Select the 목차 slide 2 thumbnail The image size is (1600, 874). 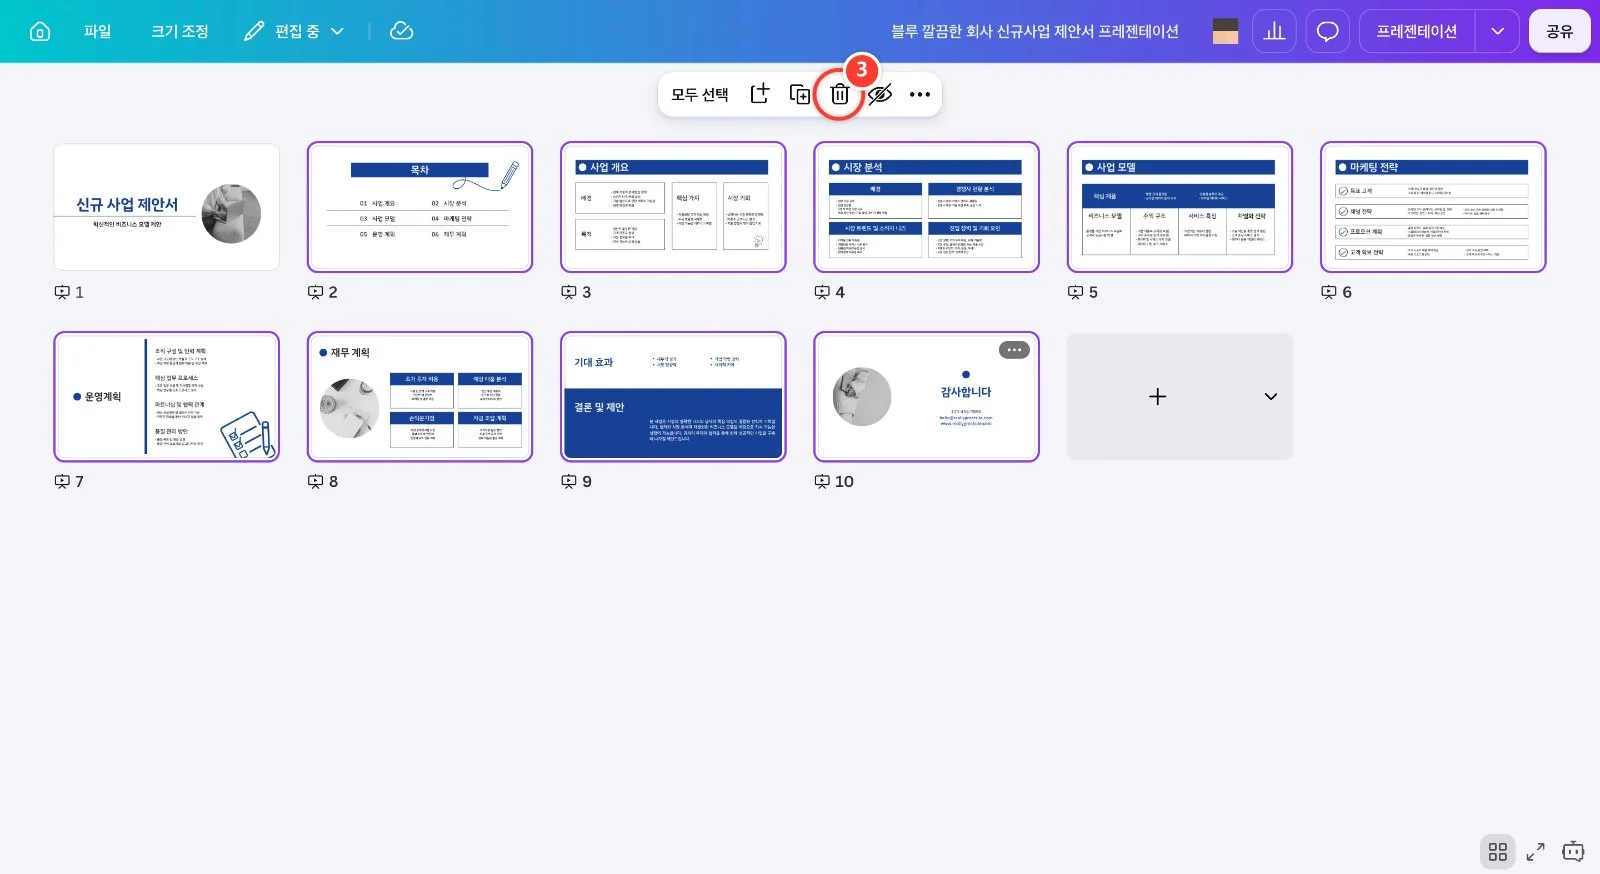click(420, 207)
